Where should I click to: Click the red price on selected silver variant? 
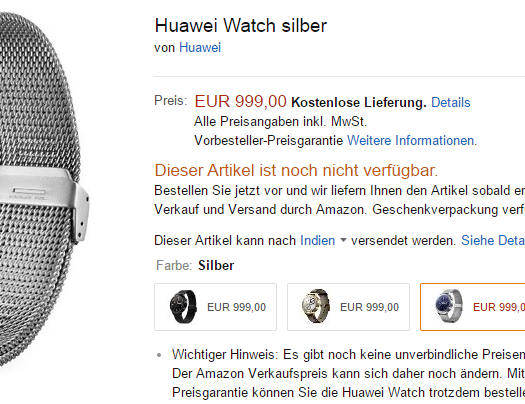pyautogui.click(x=499, y=307)
